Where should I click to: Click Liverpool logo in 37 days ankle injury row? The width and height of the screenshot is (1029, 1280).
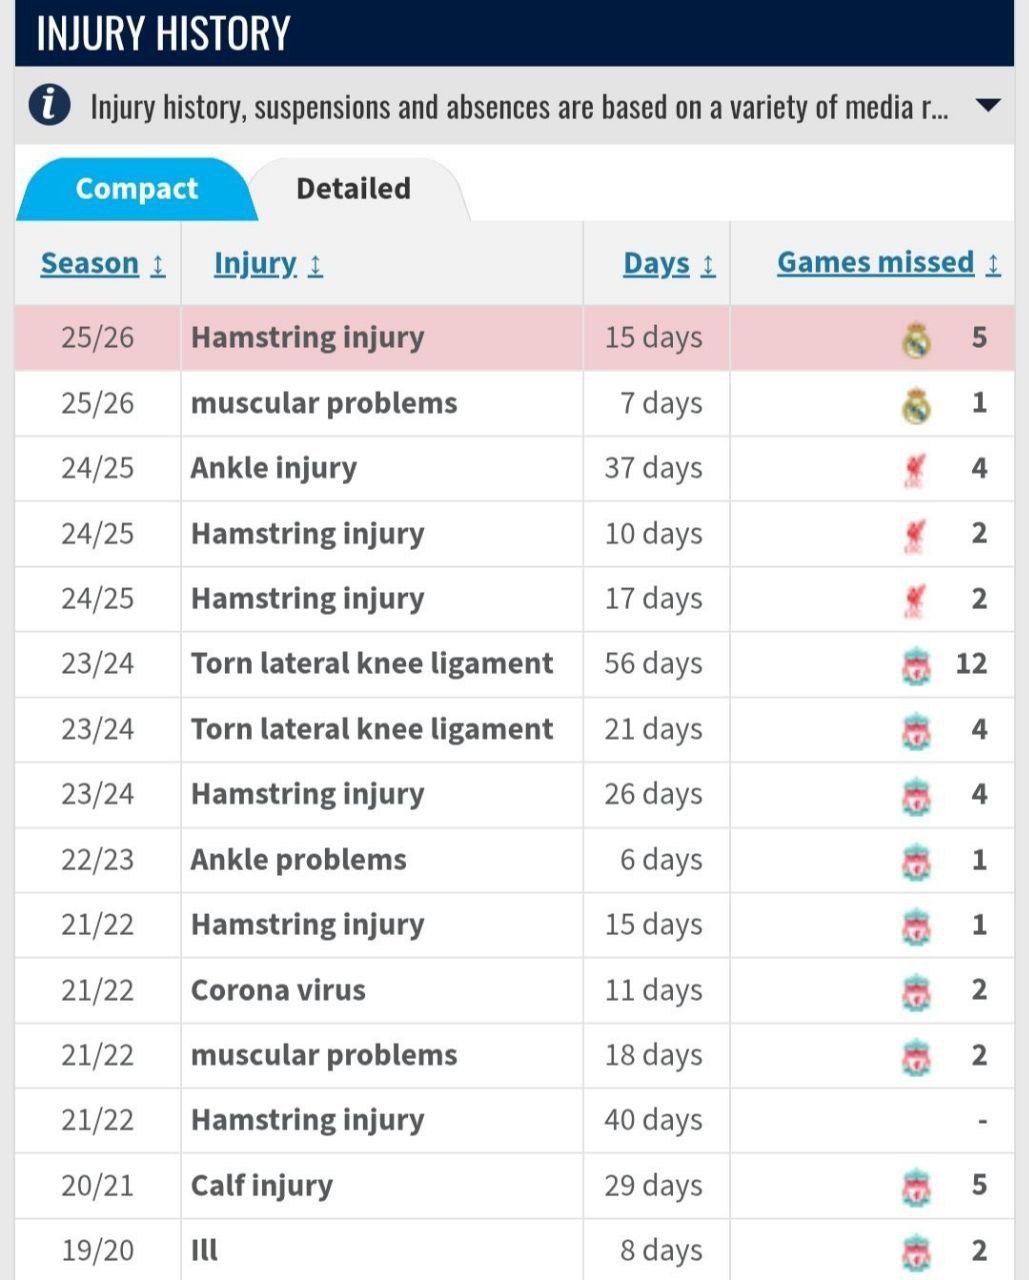[914, 469]
